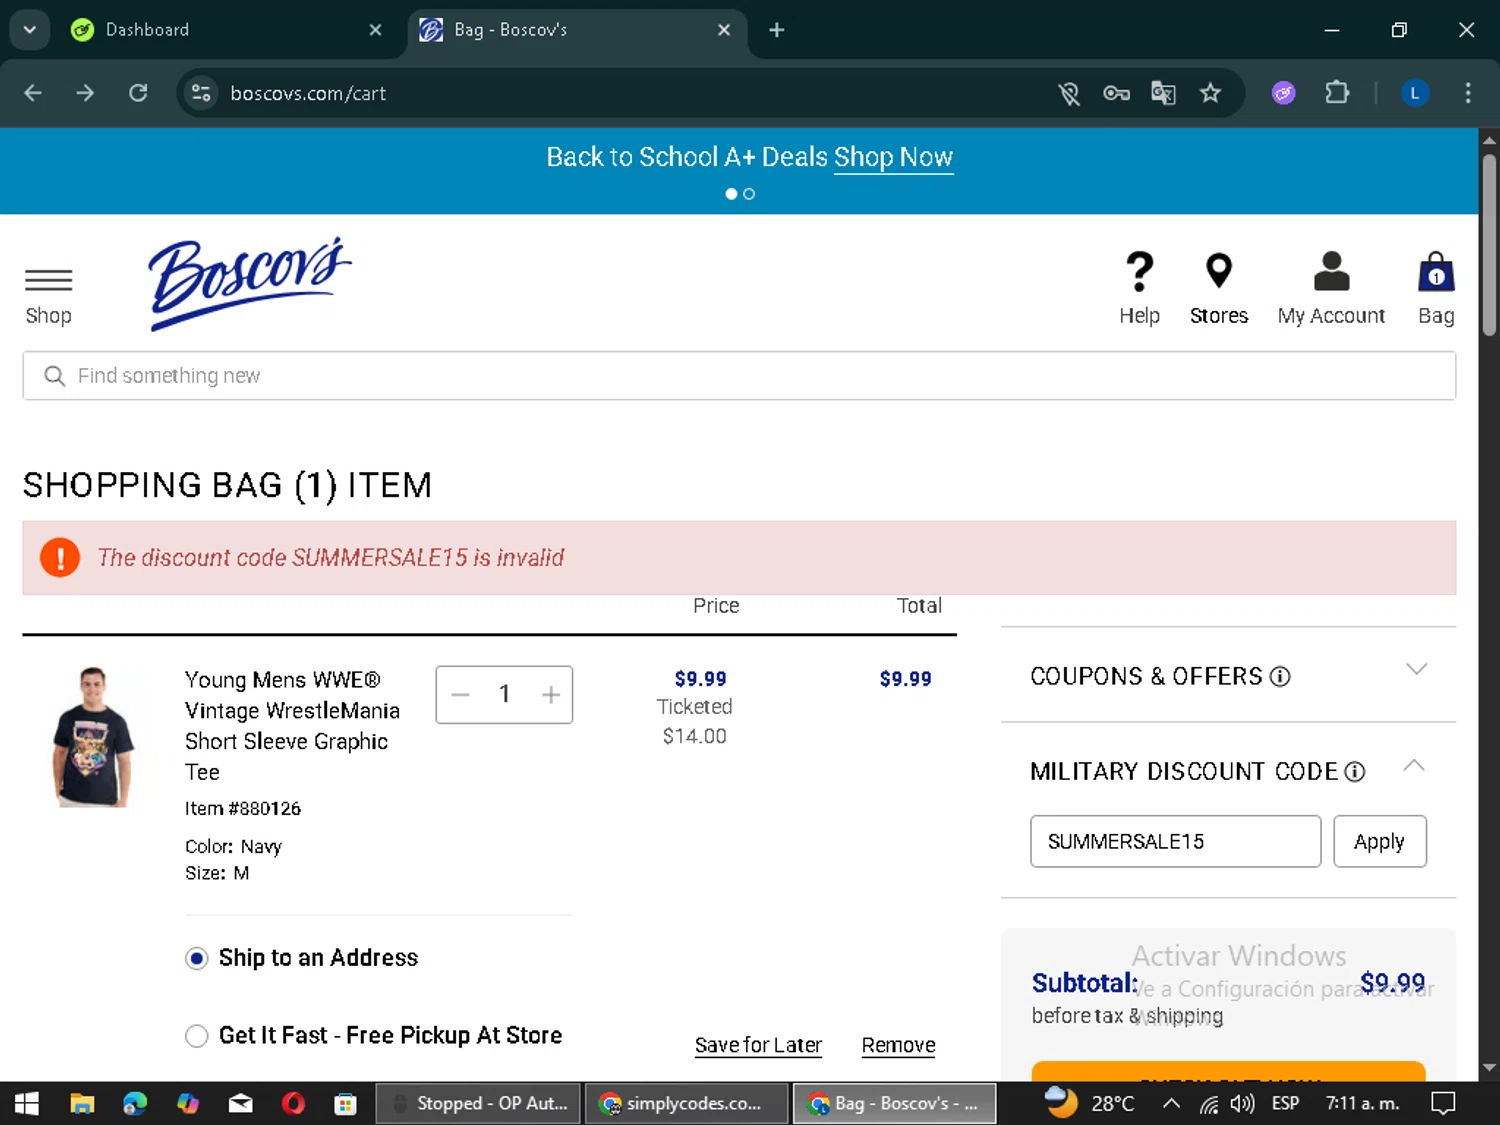Open WWE WrestleMania Tee product title
This screenshot has width=1500, height=1125.
click(x=292, y=726)
